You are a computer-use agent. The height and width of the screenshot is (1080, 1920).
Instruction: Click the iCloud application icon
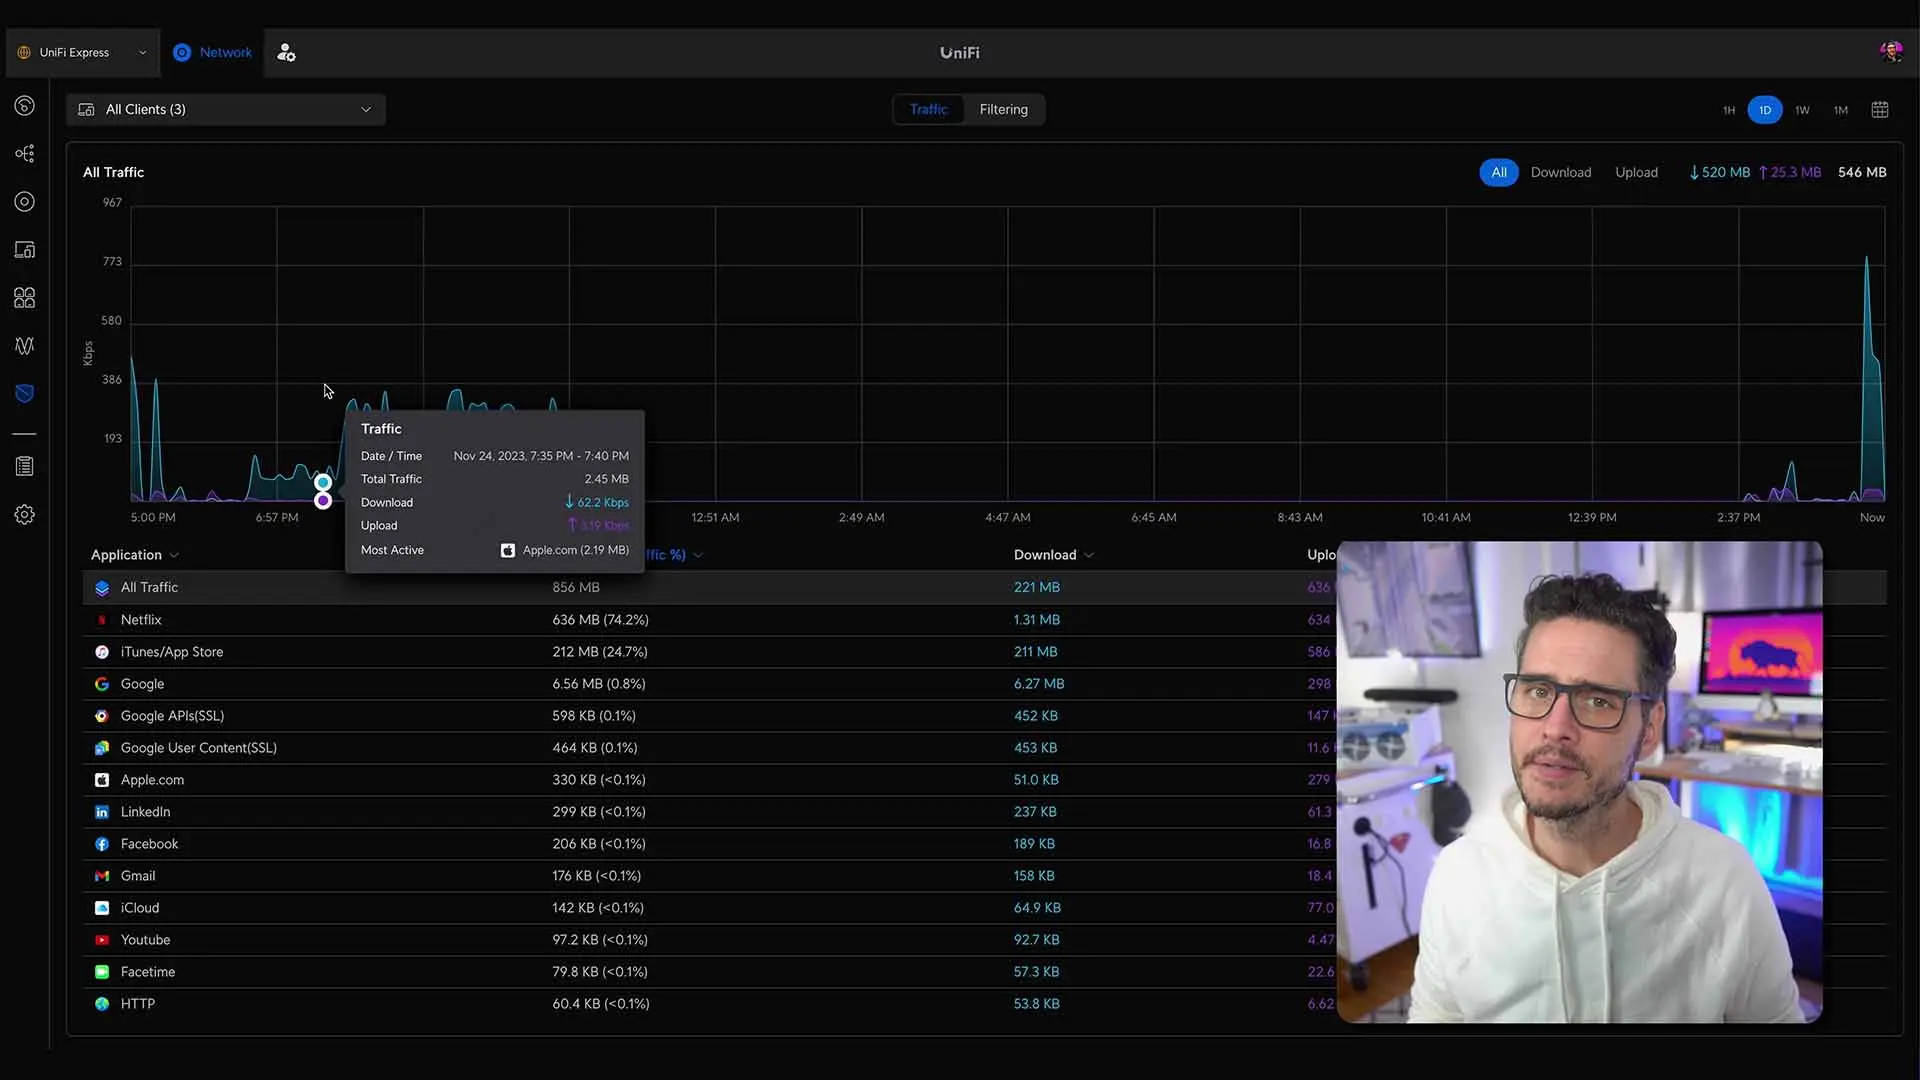coord(102,908)
